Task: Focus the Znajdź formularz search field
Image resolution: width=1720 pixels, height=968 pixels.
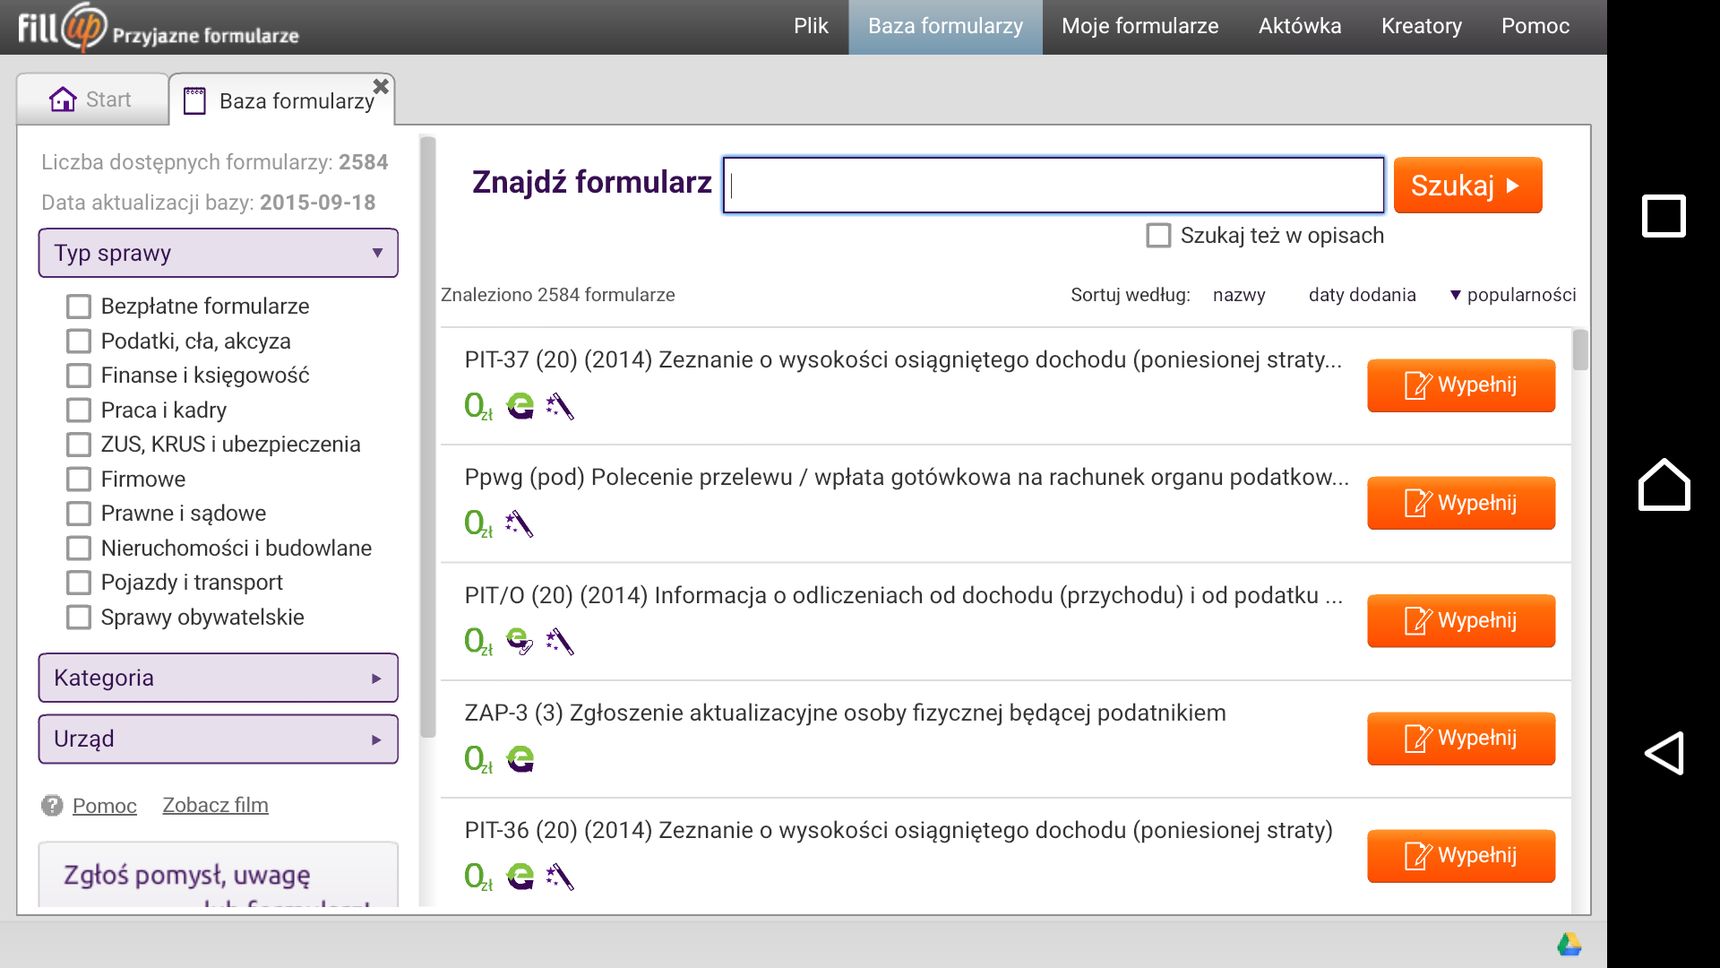Action: pos(1053,185)
